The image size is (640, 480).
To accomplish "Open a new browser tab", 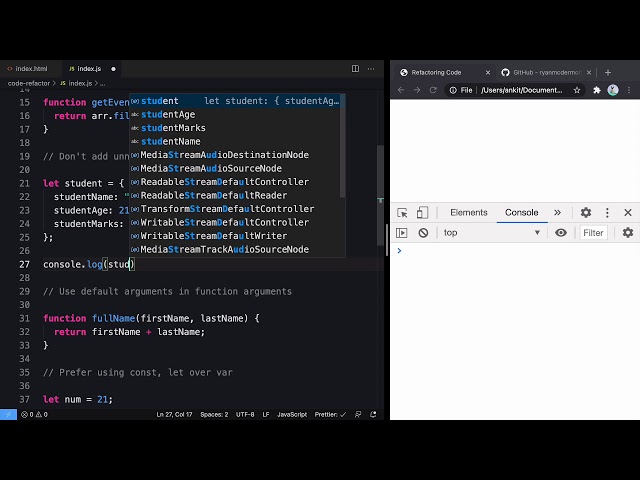I will pos(608,72).
